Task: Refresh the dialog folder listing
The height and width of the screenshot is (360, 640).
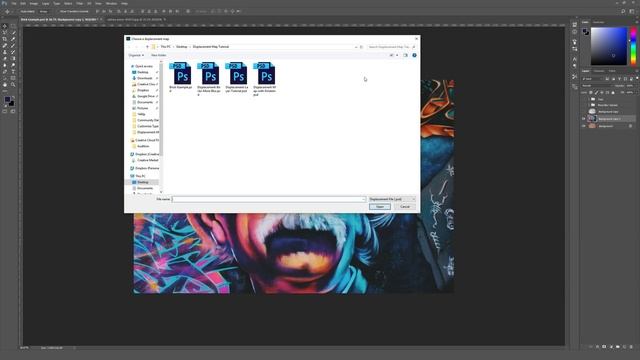Action: pos(361,47)
